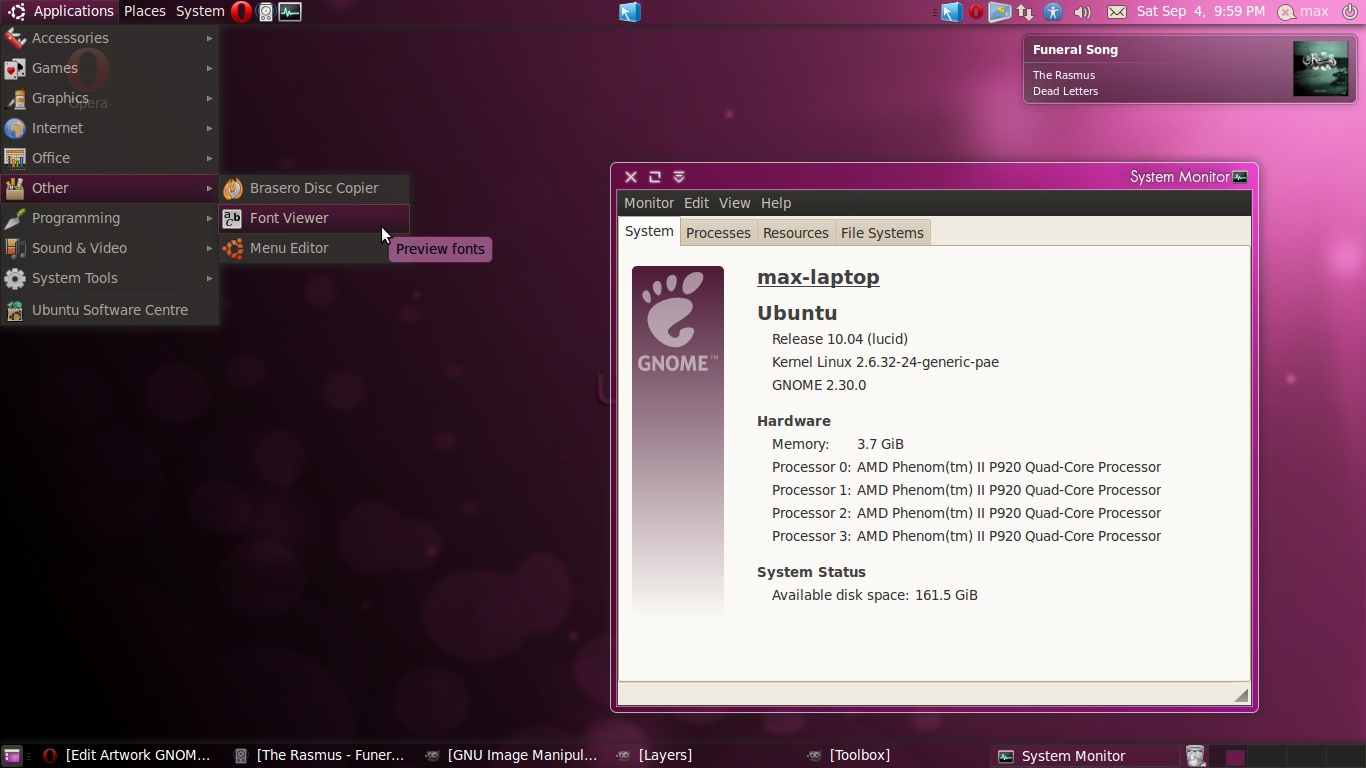The height and width of the screenshot is (768, 1366).
Task: Open the volume speaker indicator
Action: coord(1082,12)
